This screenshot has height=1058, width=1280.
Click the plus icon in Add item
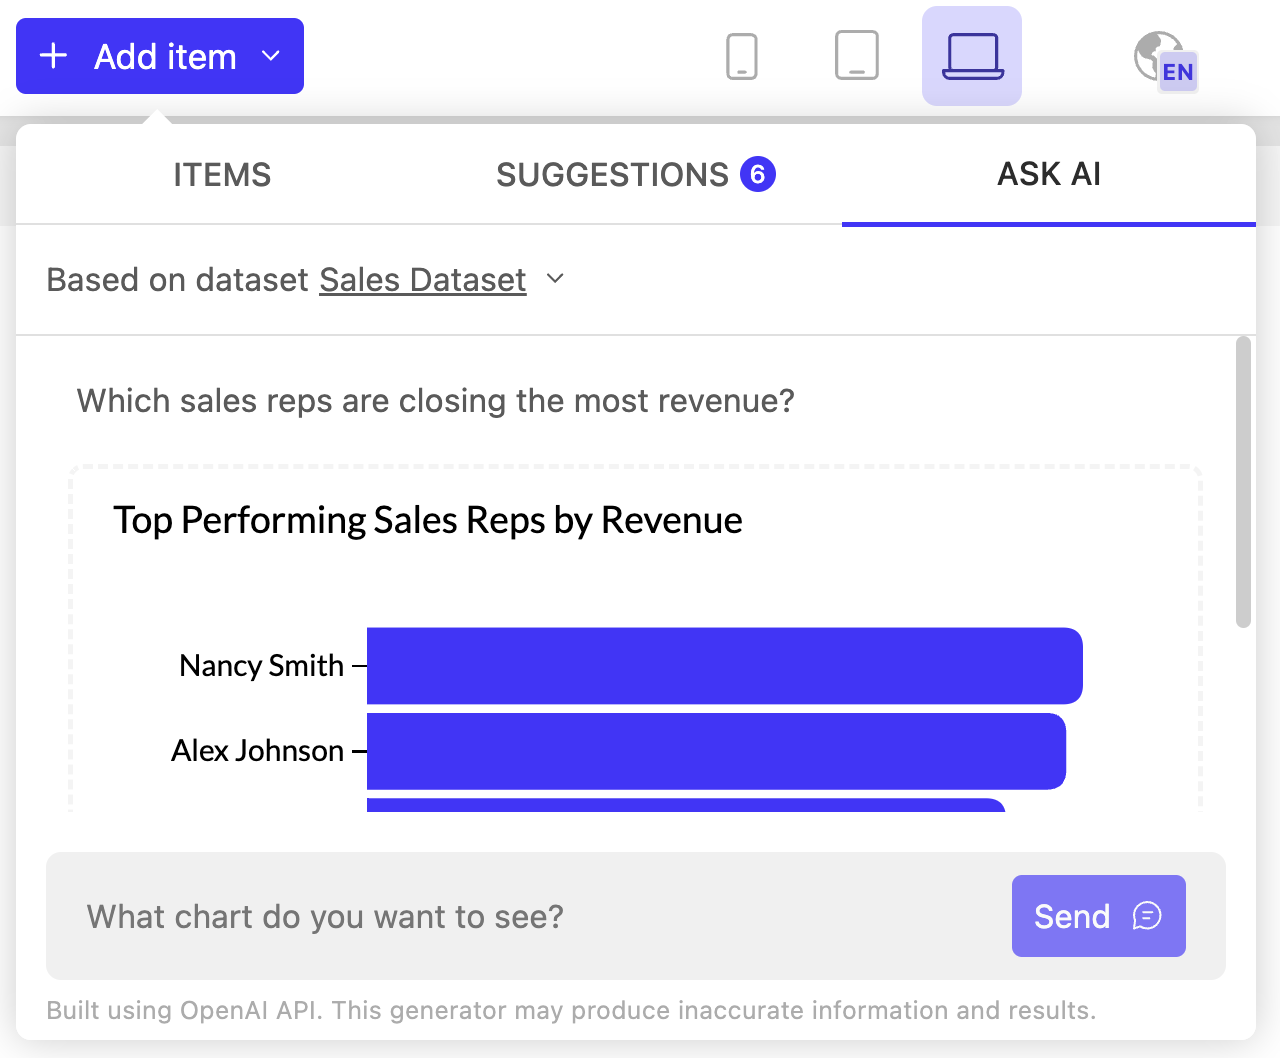[x=52, y=56]
